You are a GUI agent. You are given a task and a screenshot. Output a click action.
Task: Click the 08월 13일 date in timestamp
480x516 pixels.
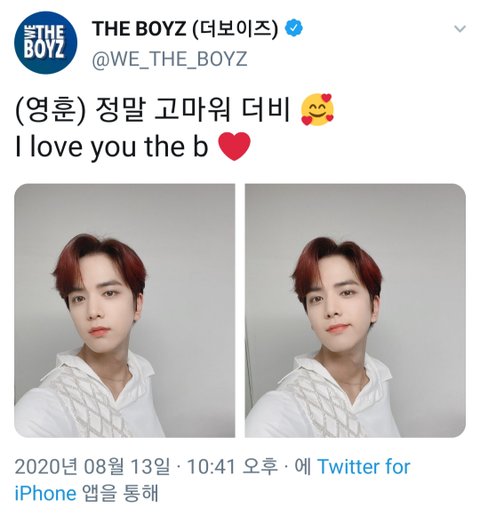pyautogui.click(x=127, y=467)
